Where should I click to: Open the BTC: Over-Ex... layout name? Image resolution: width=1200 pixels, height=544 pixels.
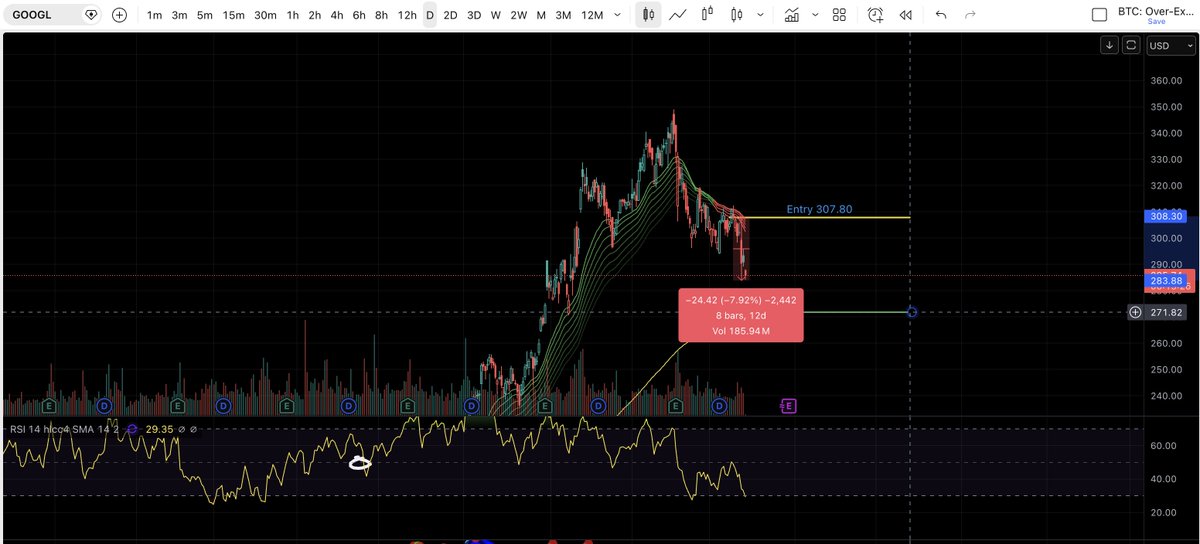pos(1156,10)
